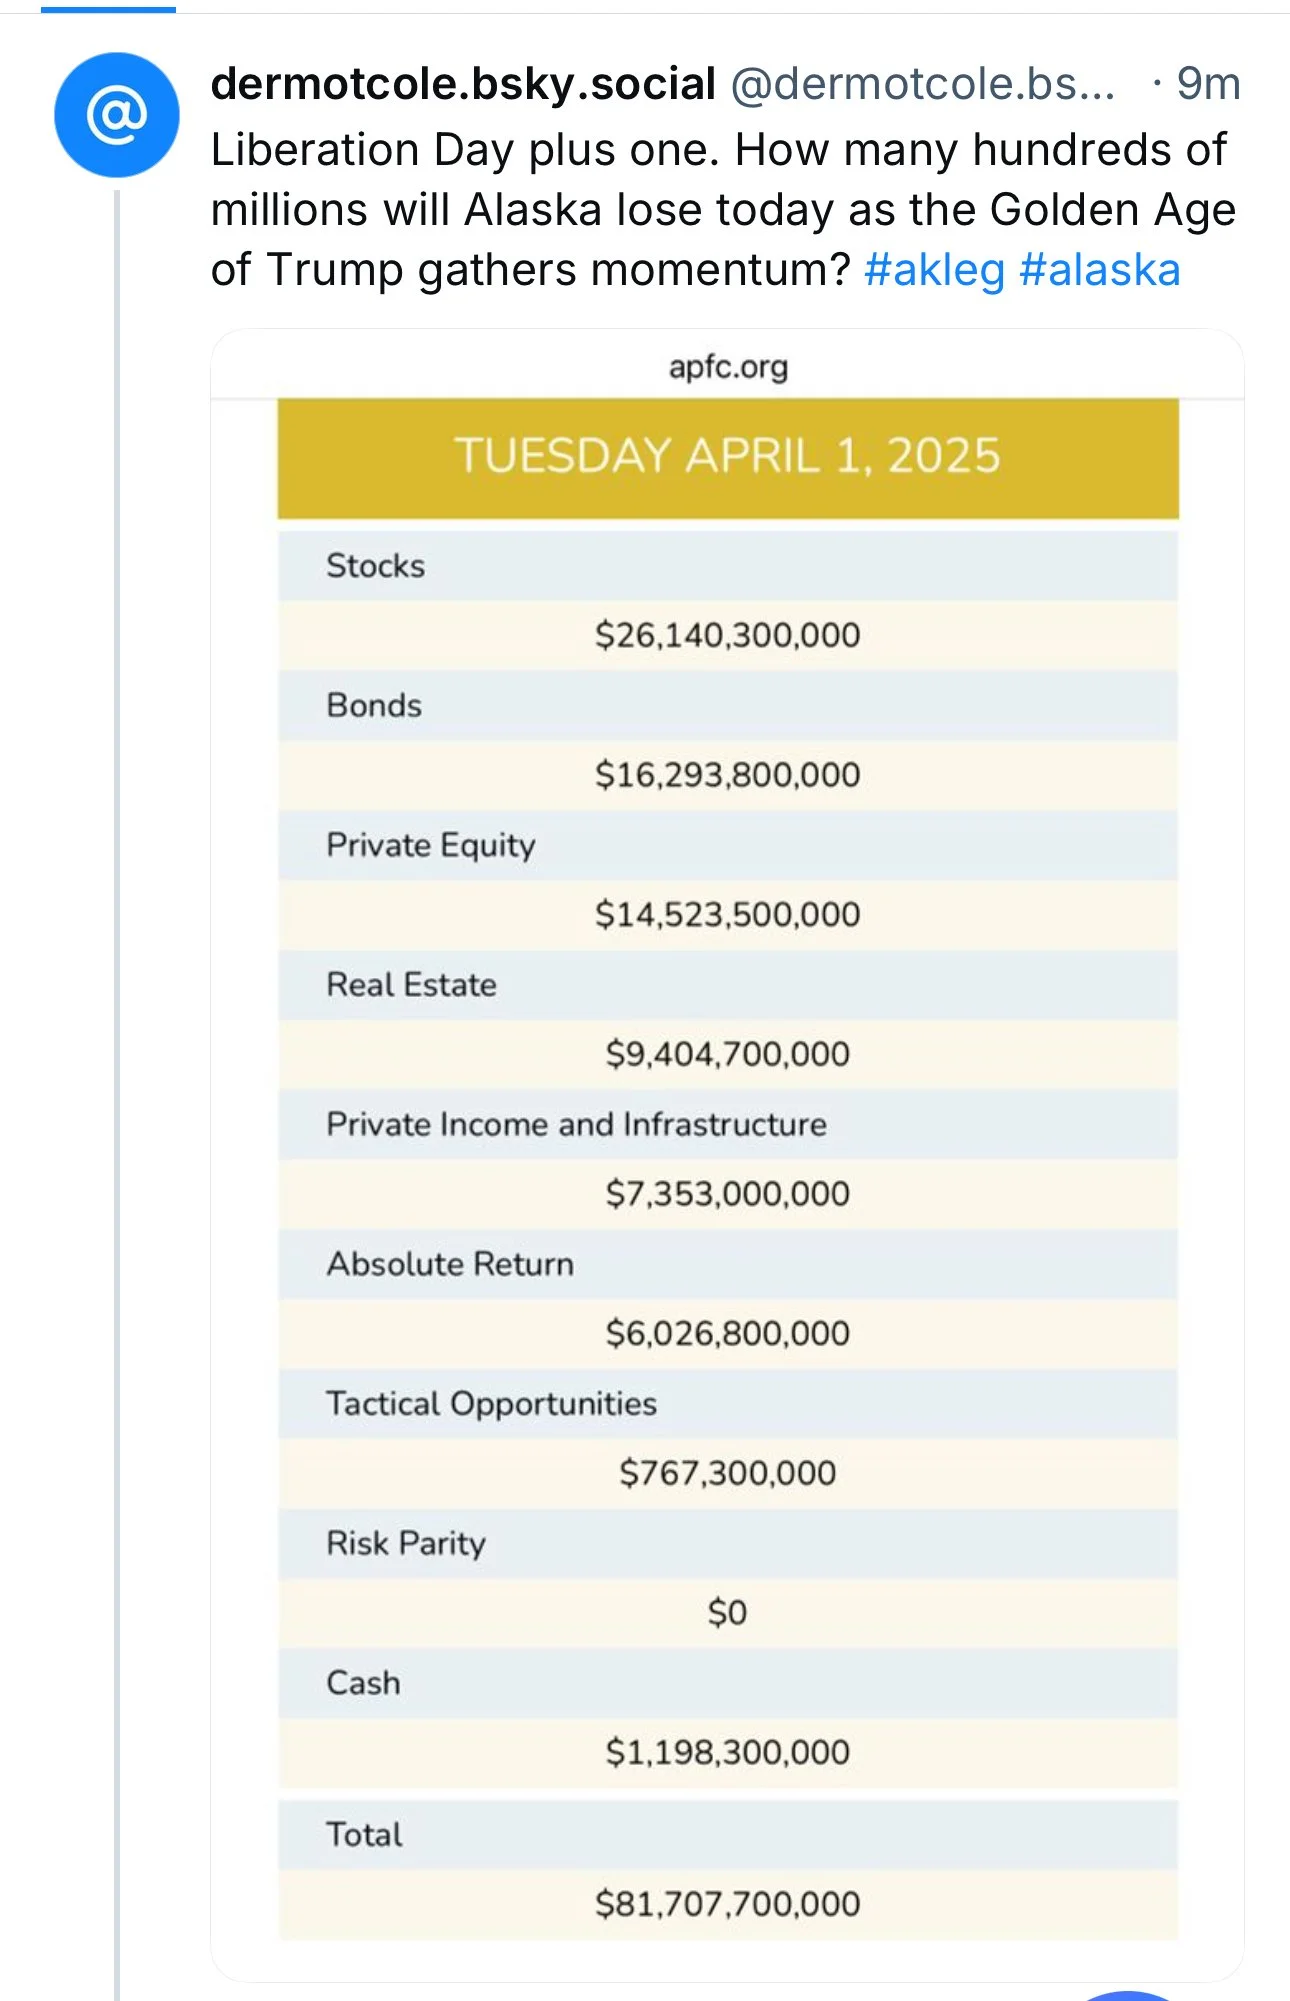Click the Absolute Return amount $6,026,800,000
Screen dimensions: 1290x2001
coord(727,1333)
